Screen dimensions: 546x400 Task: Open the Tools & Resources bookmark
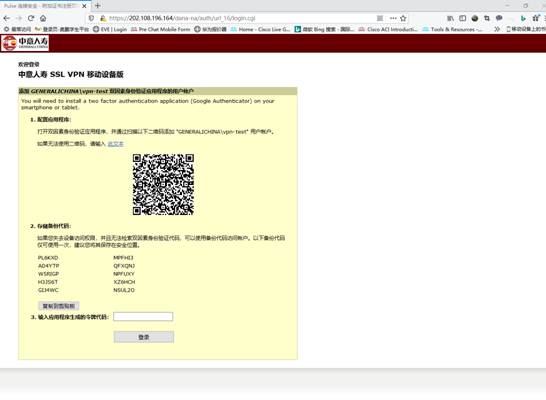452,29
